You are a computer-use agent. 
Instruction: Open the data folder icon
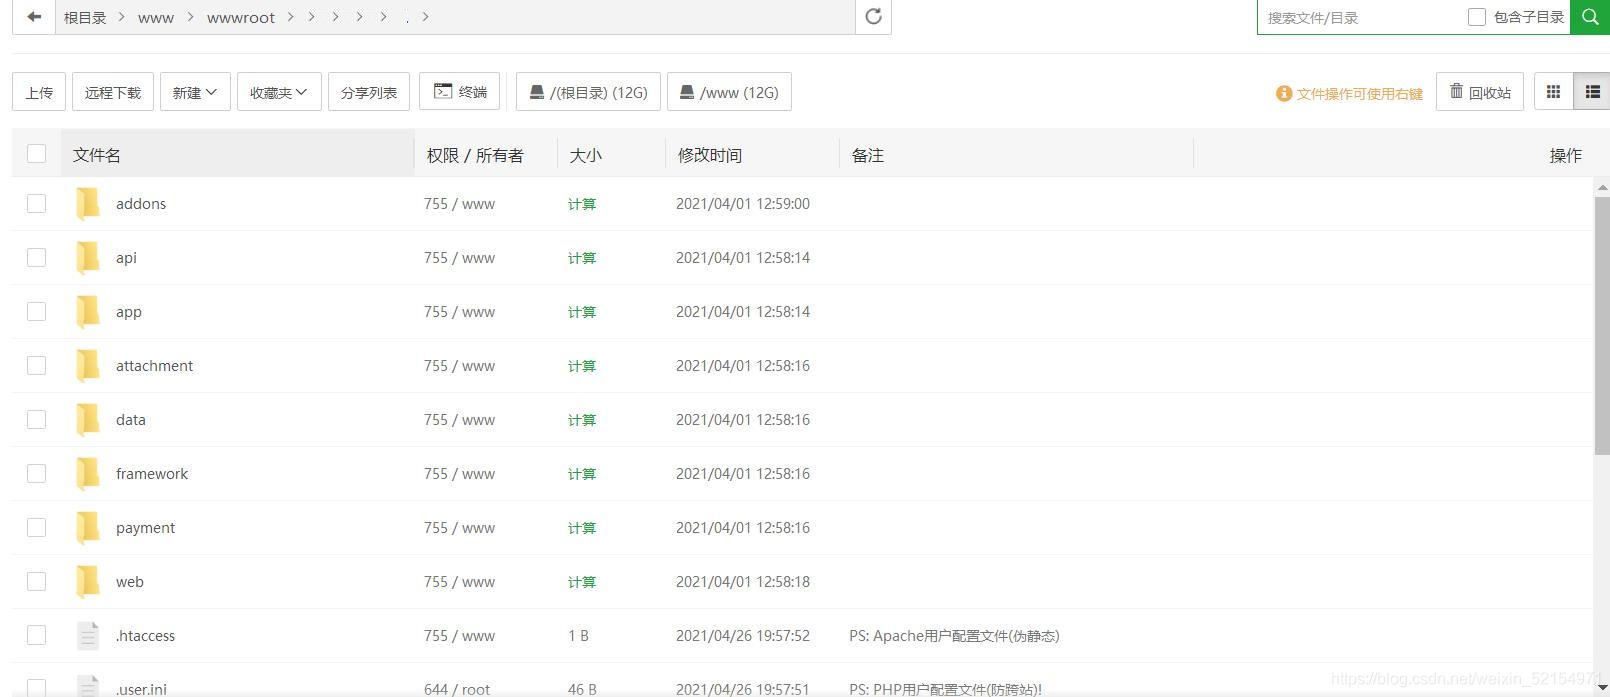point(88,419)
